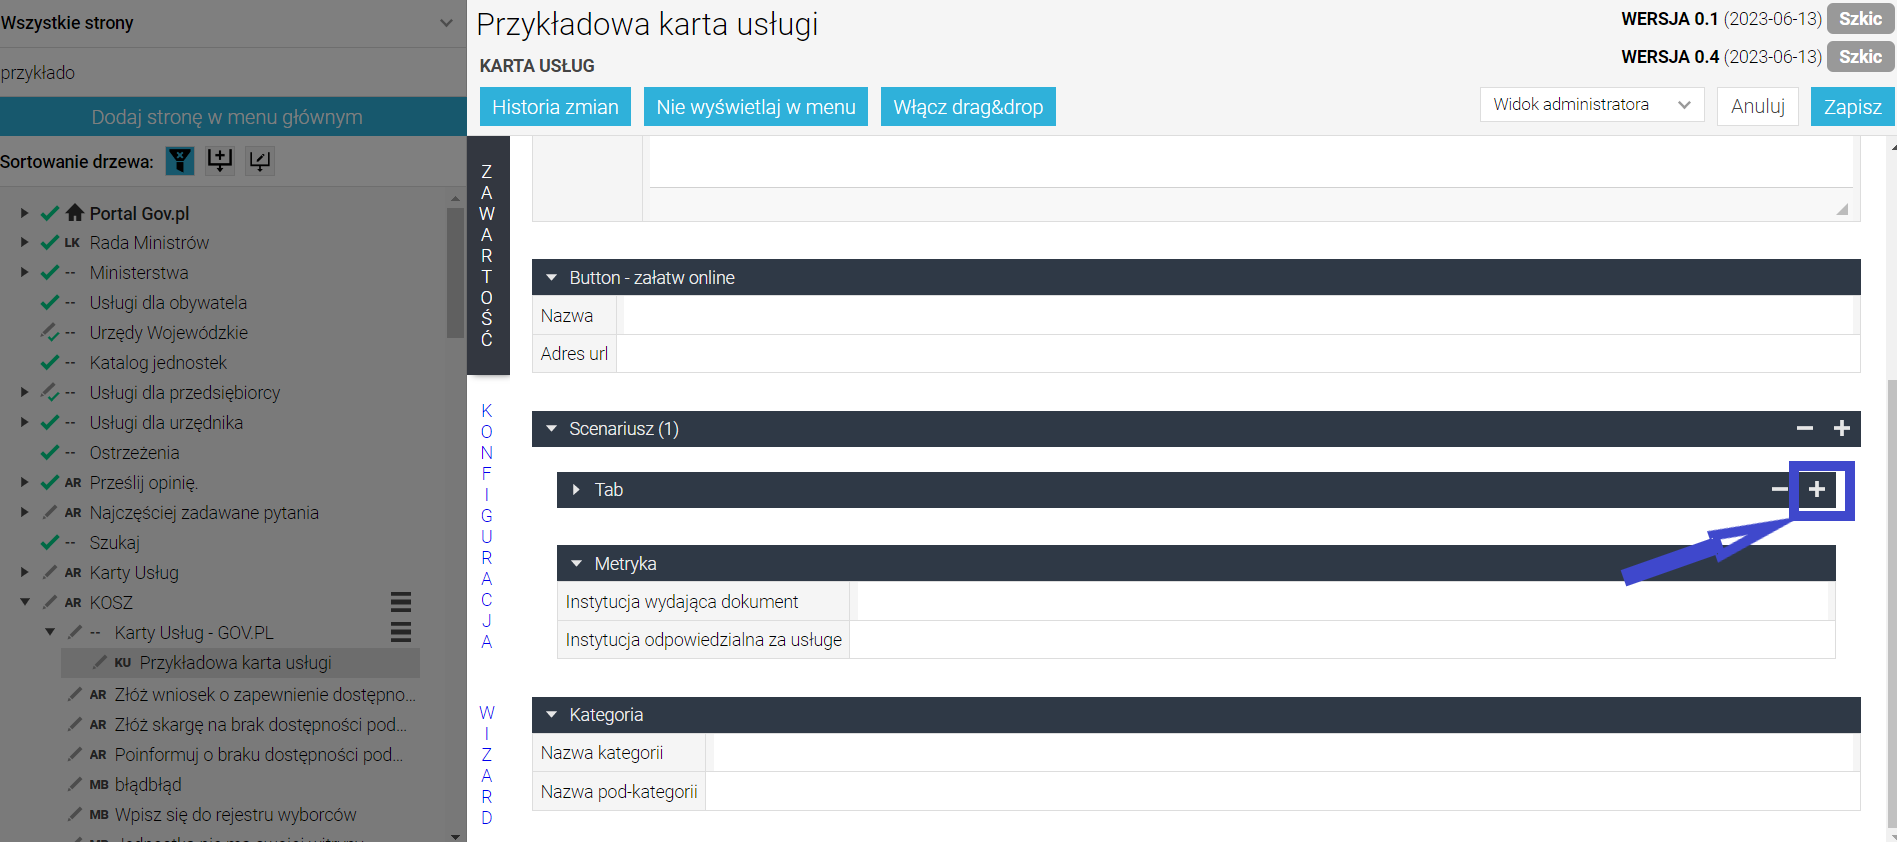
Task: Click the home icon next to Portal Gov.pl
Action: point(75,213)
